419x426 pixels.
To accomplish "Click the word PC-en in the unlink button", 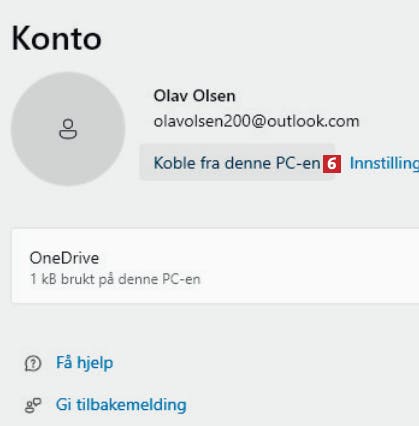I will (x=298, y=163).
